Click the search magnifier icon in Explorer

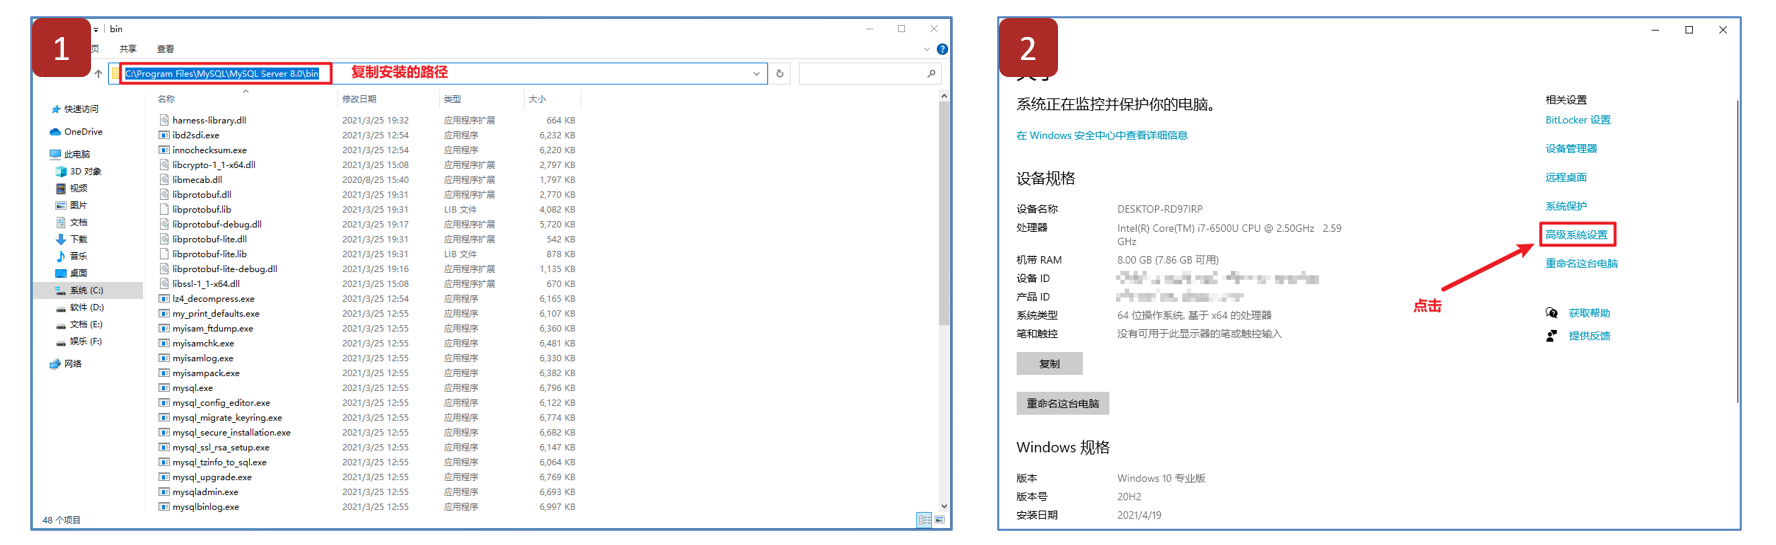tap(931, 73)
